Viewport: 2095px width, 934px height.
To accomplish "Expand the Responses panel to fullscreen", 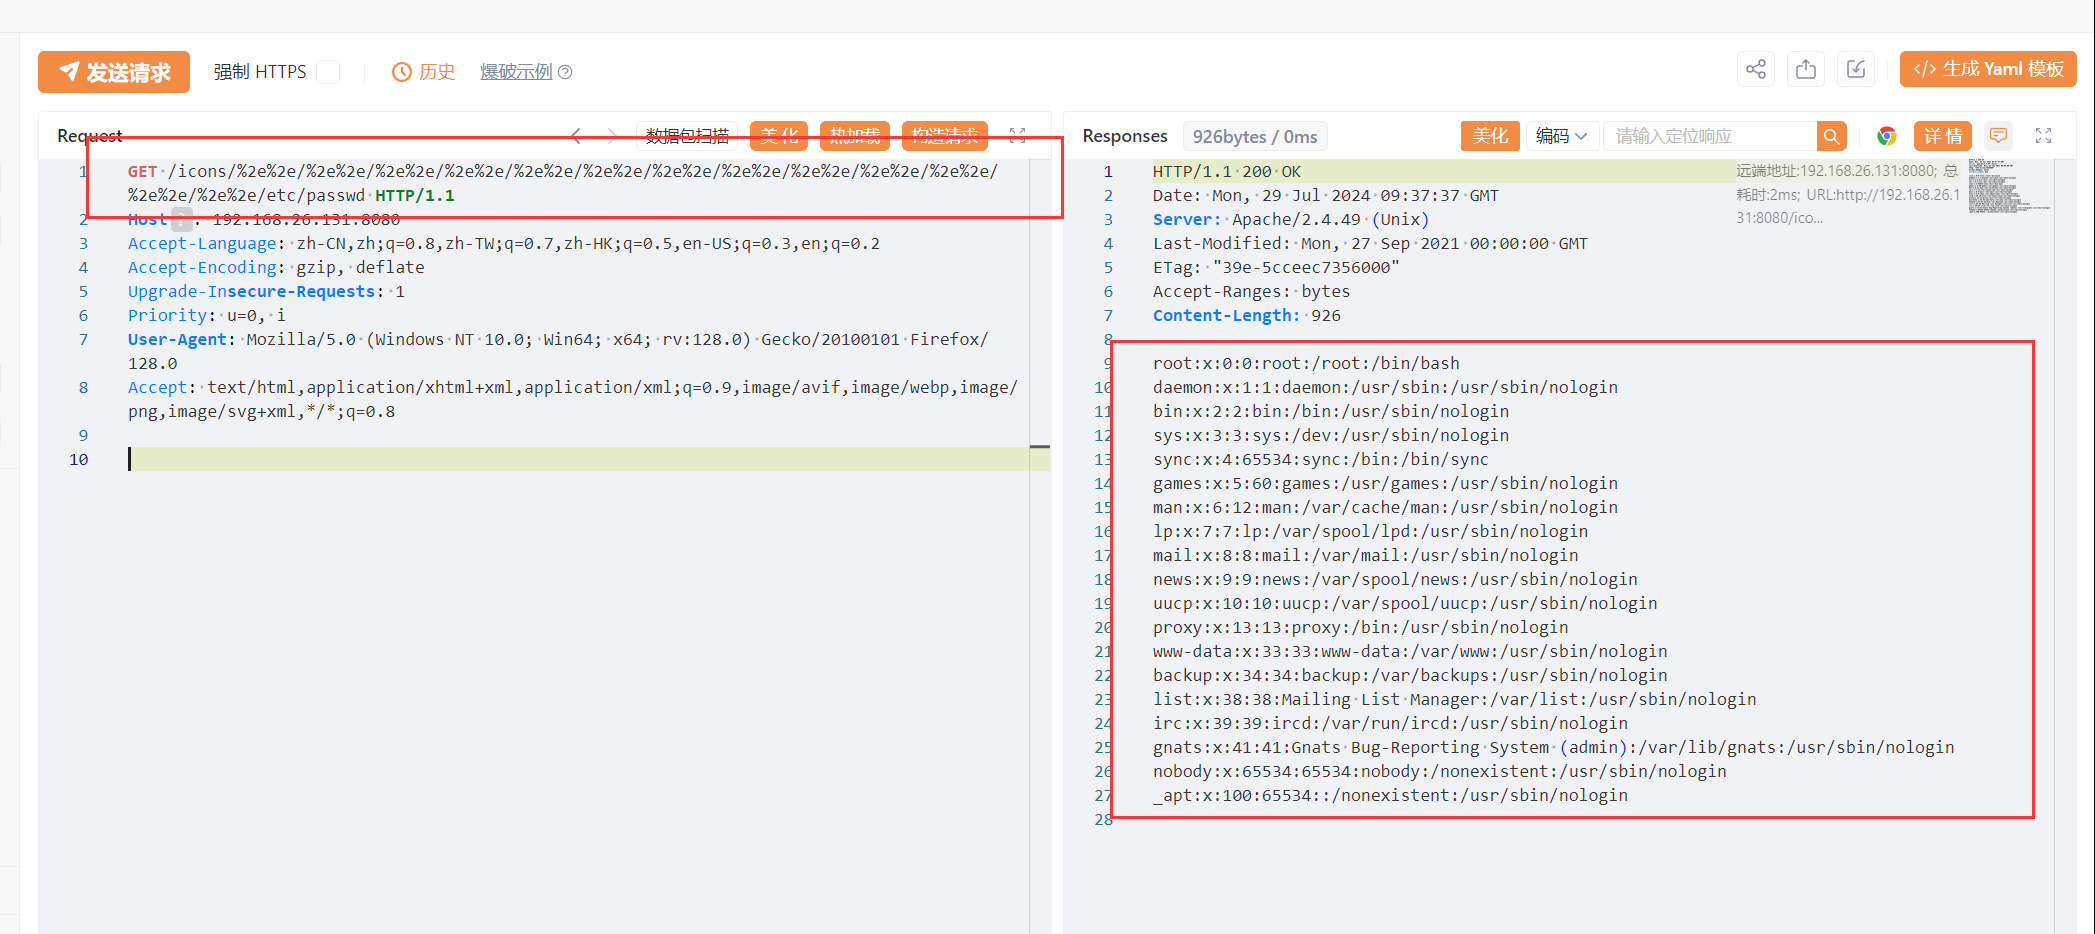I will pos(2044,136).
